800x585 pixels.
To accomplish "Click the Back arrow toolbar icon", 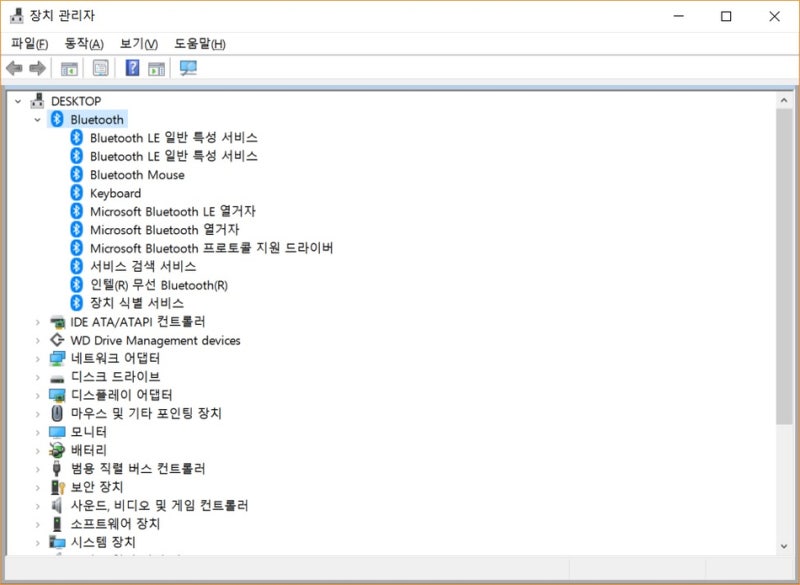I will [x=14, y=68].
